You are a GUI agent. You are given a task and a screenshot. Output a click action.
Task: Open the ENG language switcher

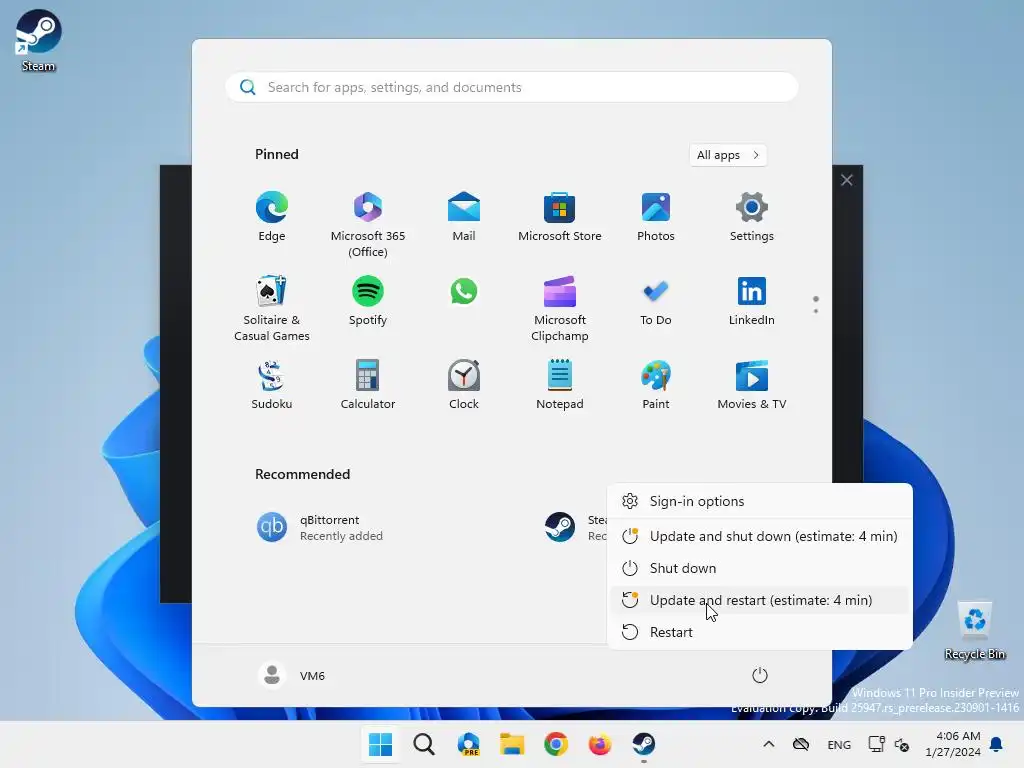pos(839,744)
